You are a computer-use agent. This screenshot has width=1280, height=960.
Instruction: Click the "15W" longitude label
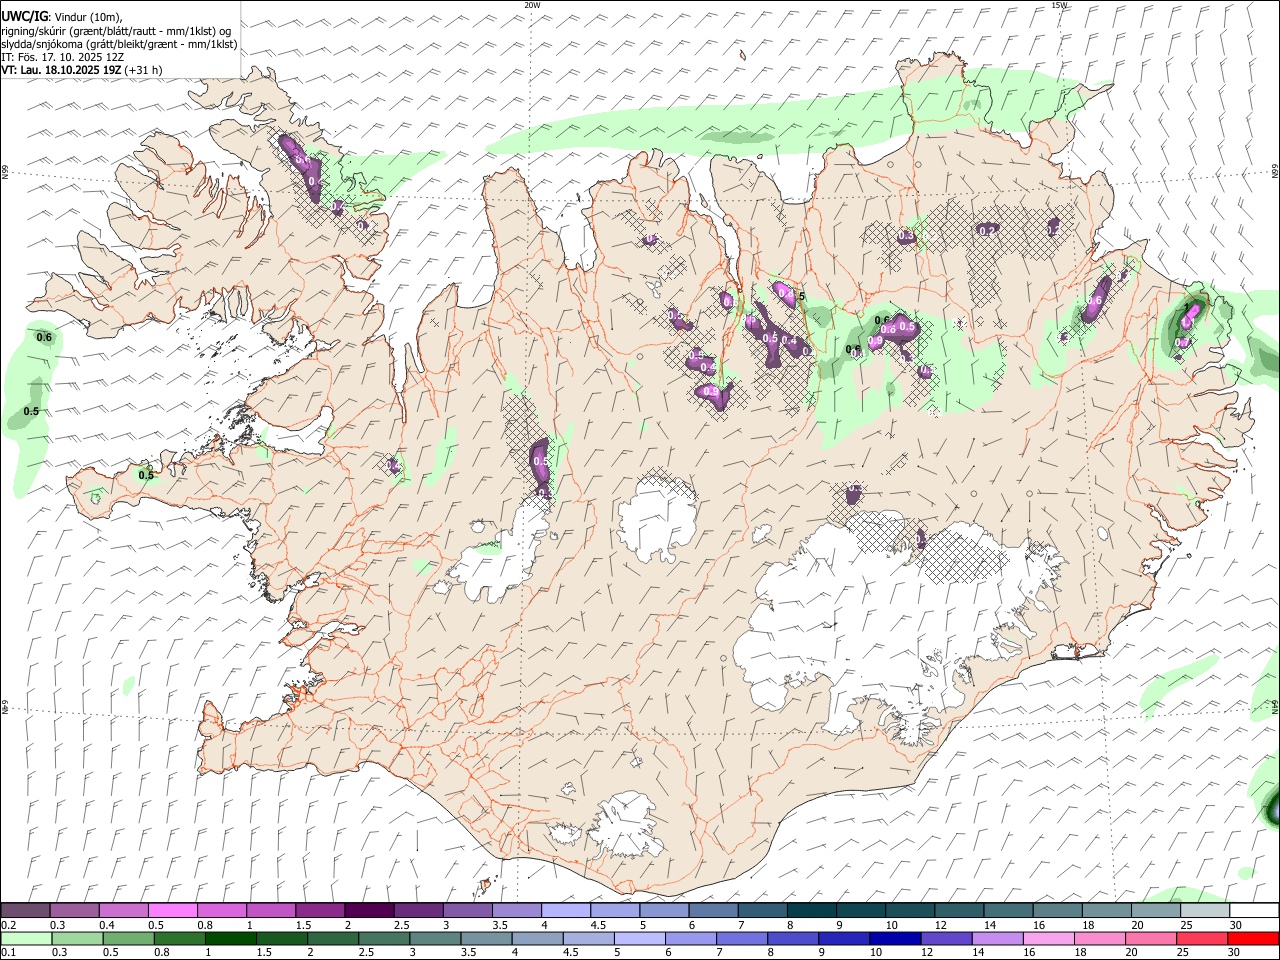click(x=1060, y=5)
